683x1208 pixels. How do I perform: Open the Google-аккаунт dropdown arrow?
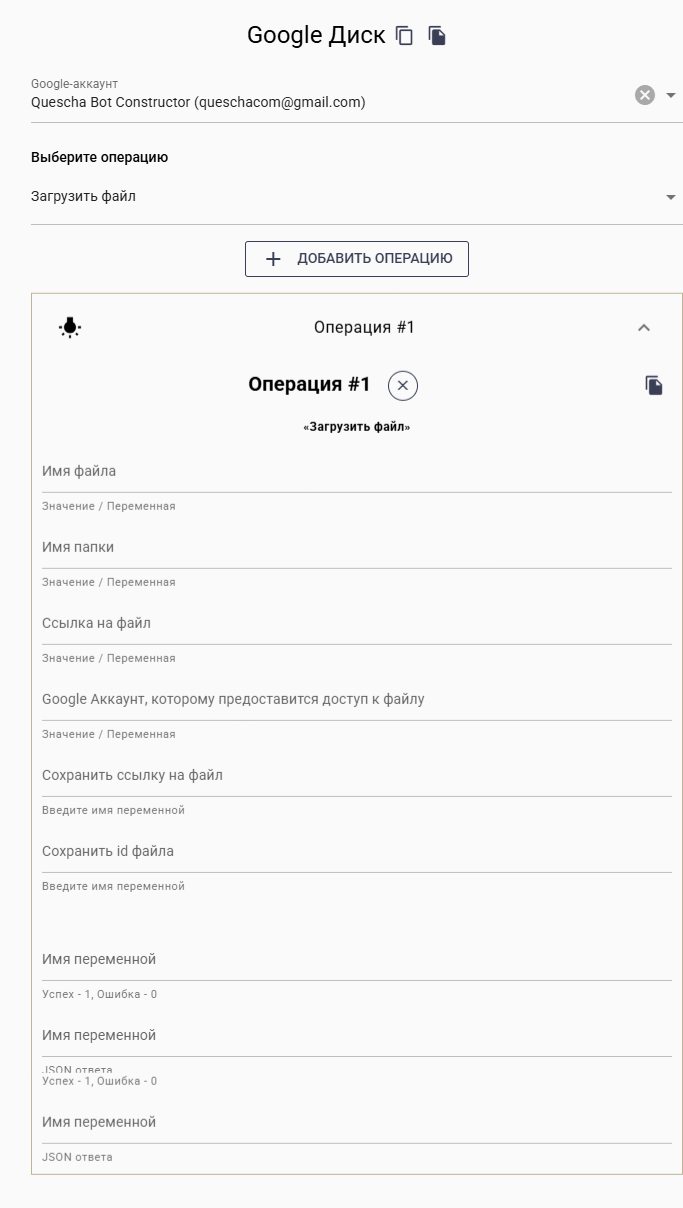click(x=671, y=95)
